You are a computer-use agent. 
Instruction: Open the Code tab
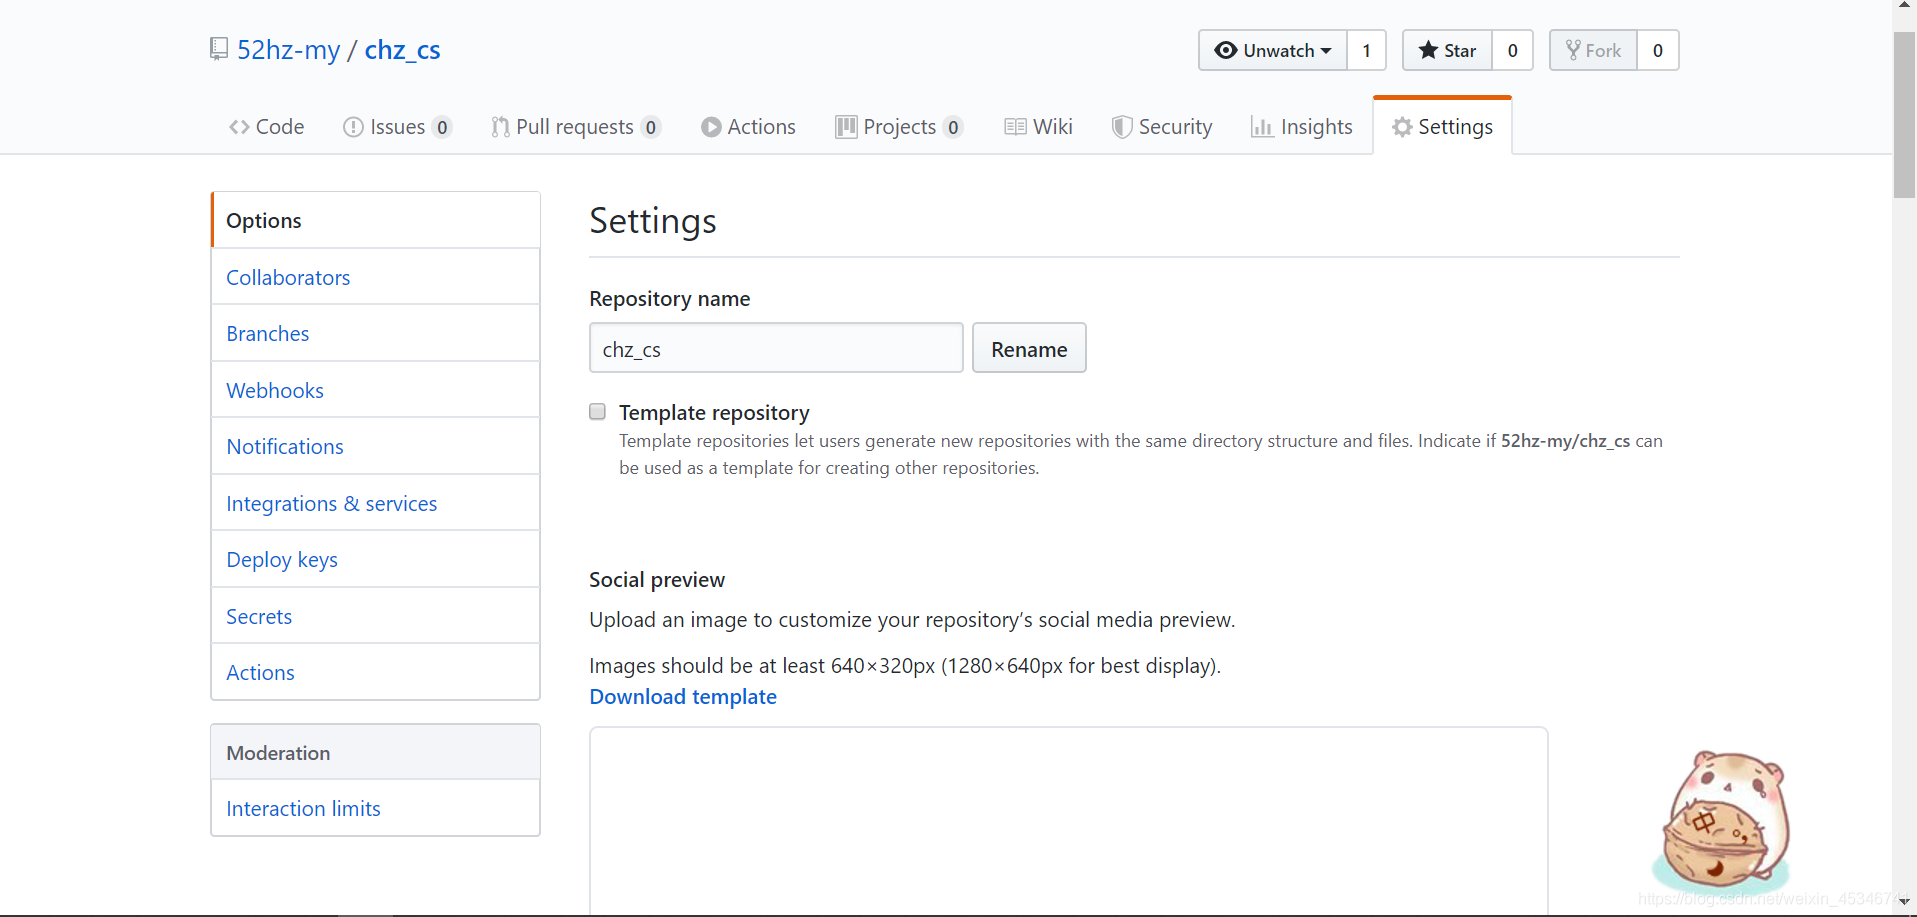click(x=266, y=127)
